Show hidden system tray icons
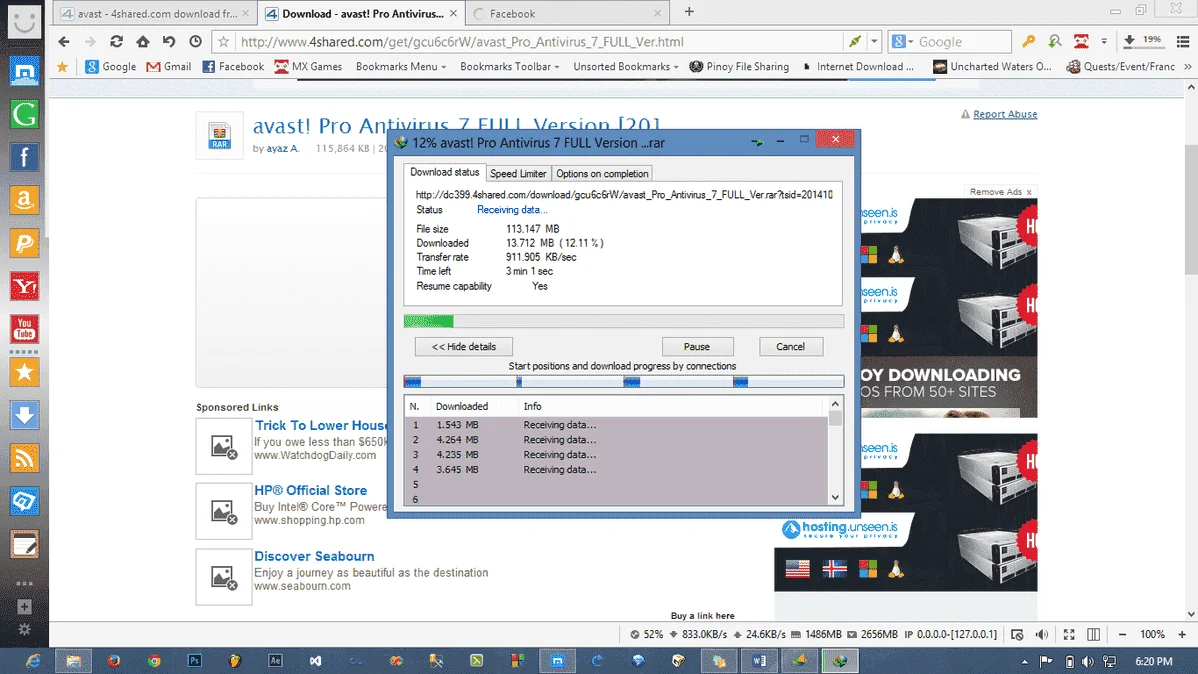The width and height of the screenshot is (1198, 674). [1025, 662]
